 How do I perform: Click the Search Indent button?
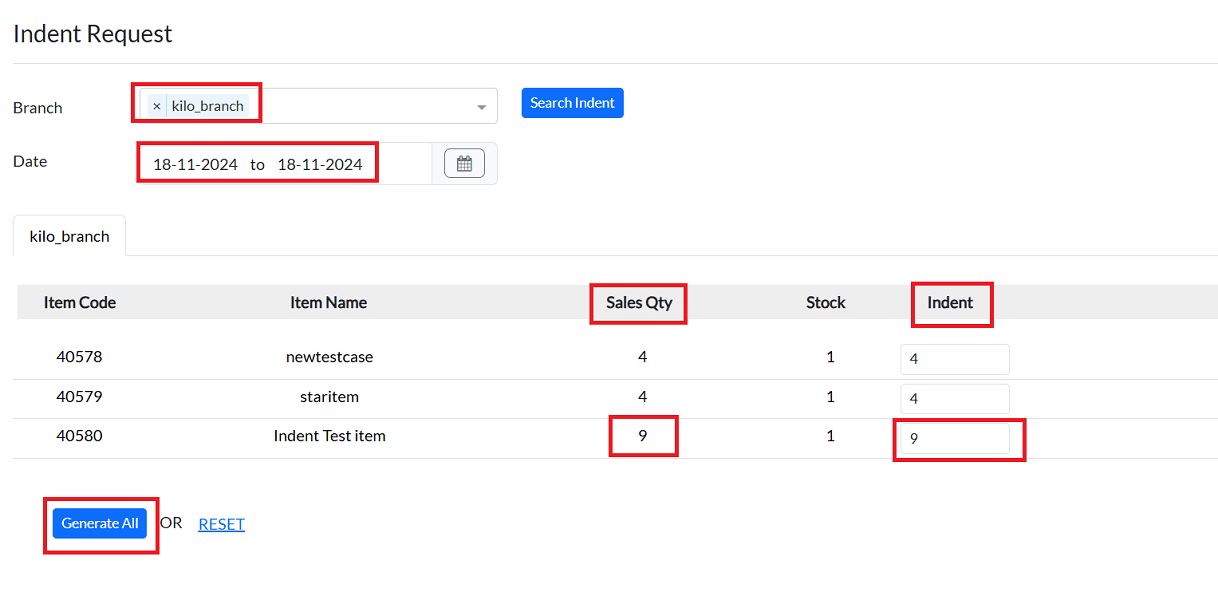(572, 103)
